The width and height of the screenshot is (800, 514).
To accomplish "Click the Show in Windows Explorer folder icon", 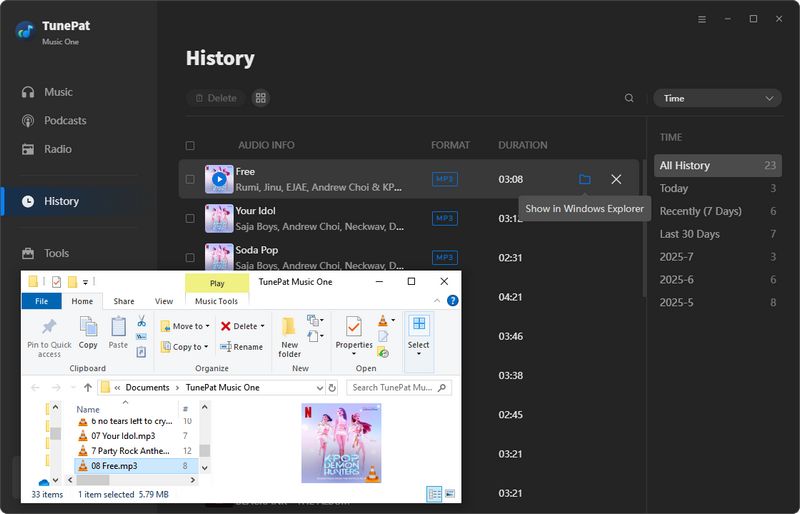I will [585, 179].
